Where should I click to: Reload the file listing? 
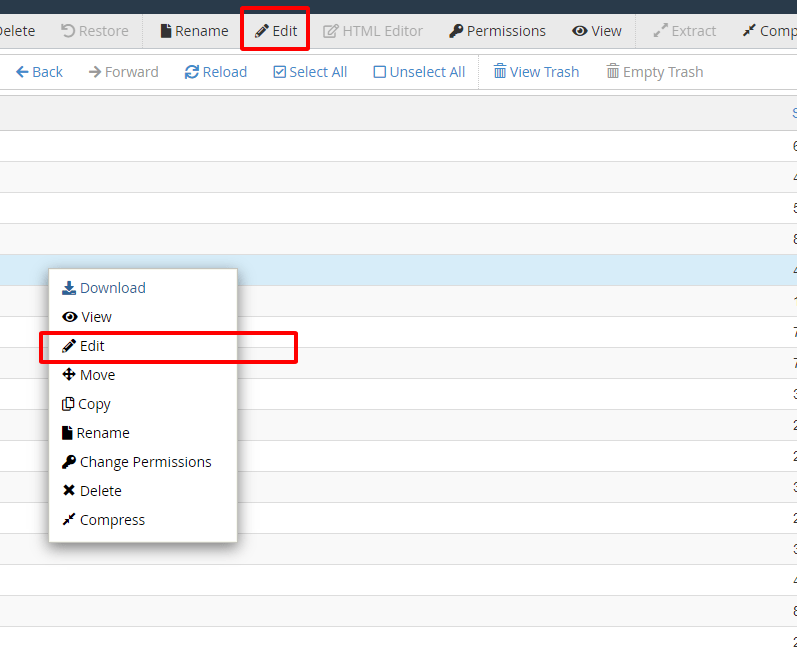(216, 72)
